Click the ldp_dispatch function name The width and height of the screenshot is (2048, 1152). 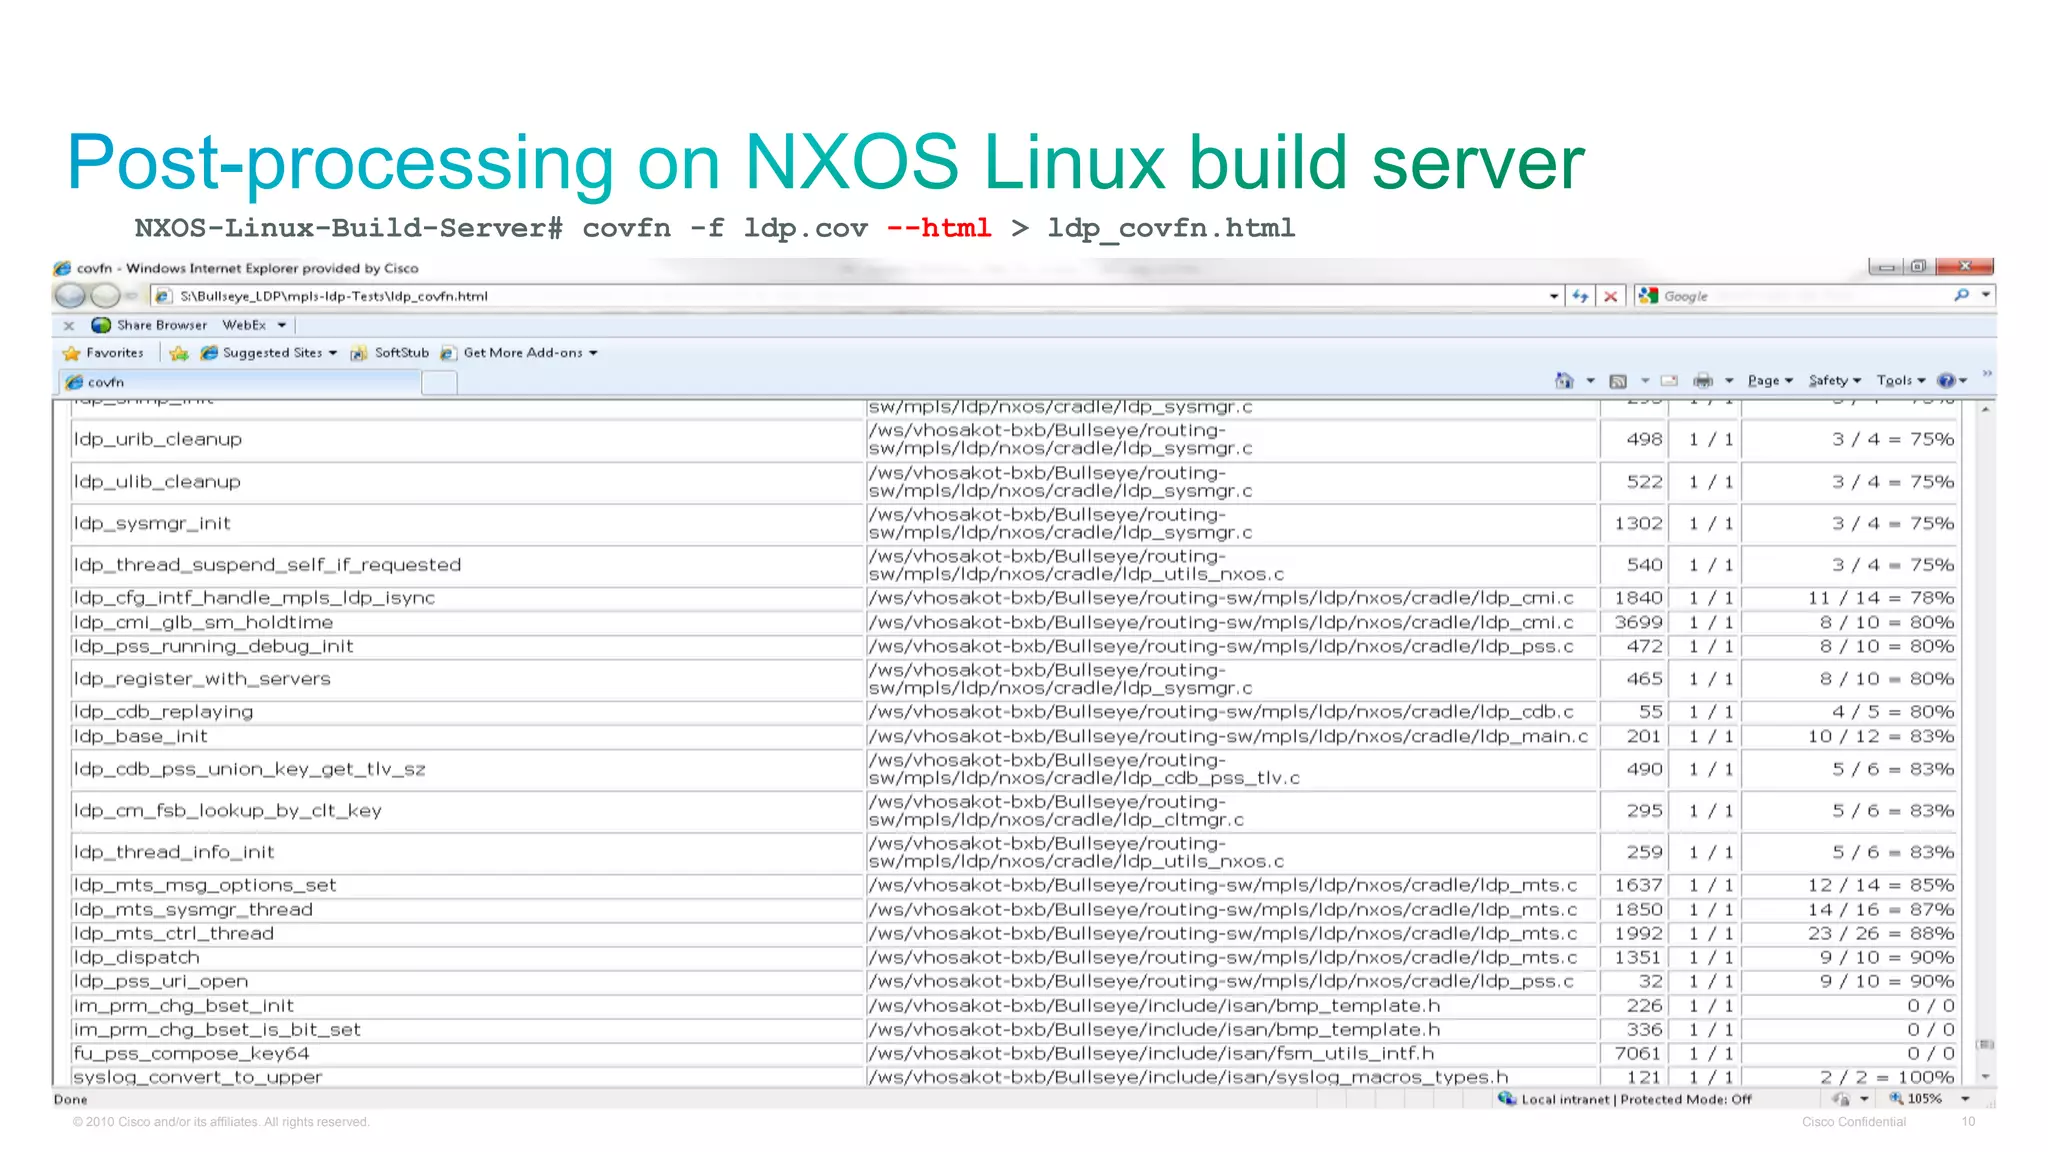pyautogui.click(x=136, y=957)
